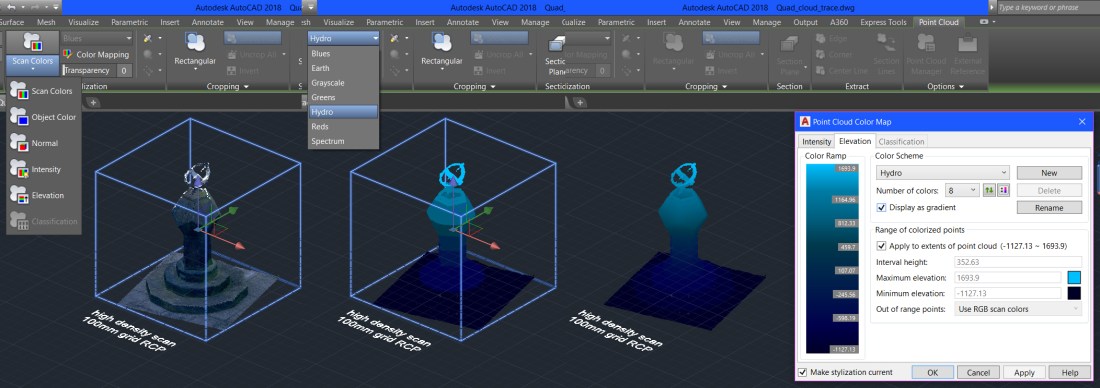Click the AutoCAD logo in the Color Map dialog title
The height and width of the screenshot is (388, 1100).
[x=805, y=121]
